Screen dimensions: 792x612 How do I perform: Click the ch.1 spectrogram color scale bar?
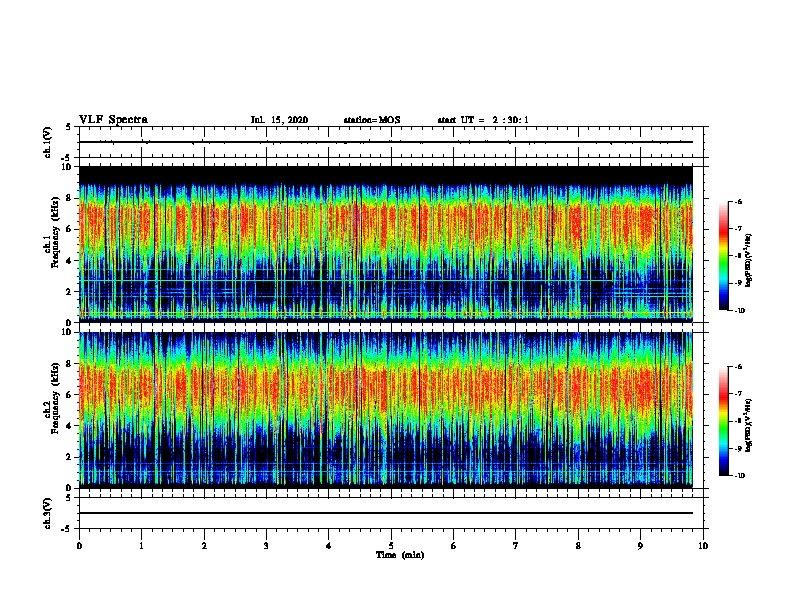[x=723, y=256]
